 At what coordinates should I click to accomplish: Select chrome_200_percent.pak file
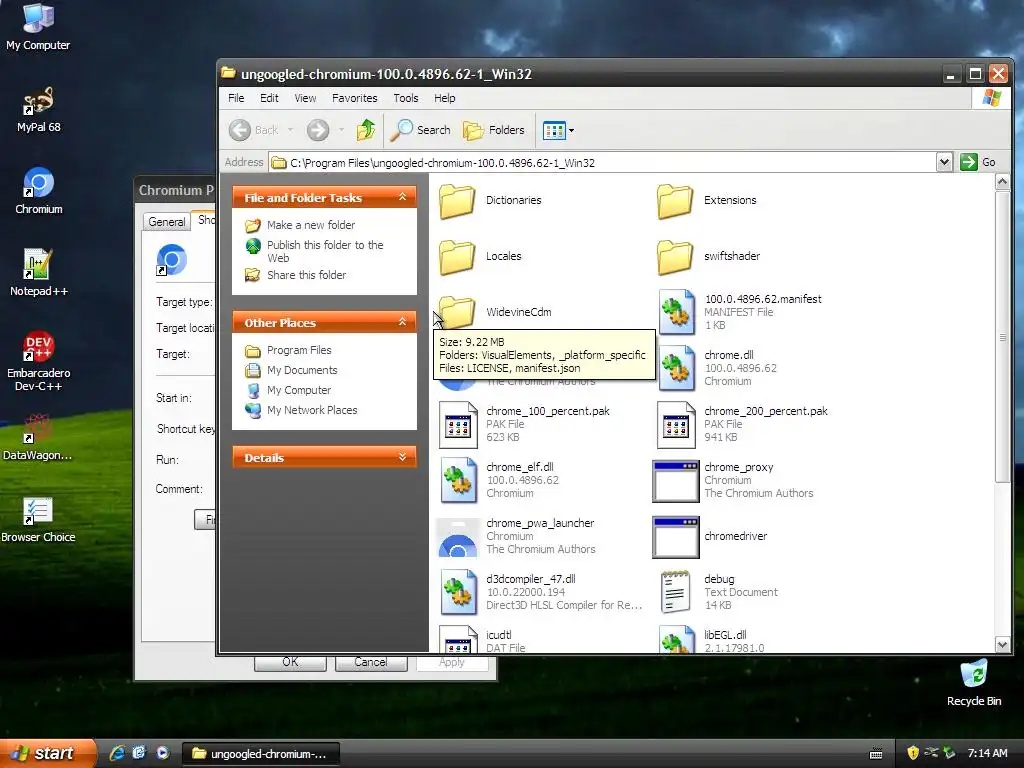743,424
